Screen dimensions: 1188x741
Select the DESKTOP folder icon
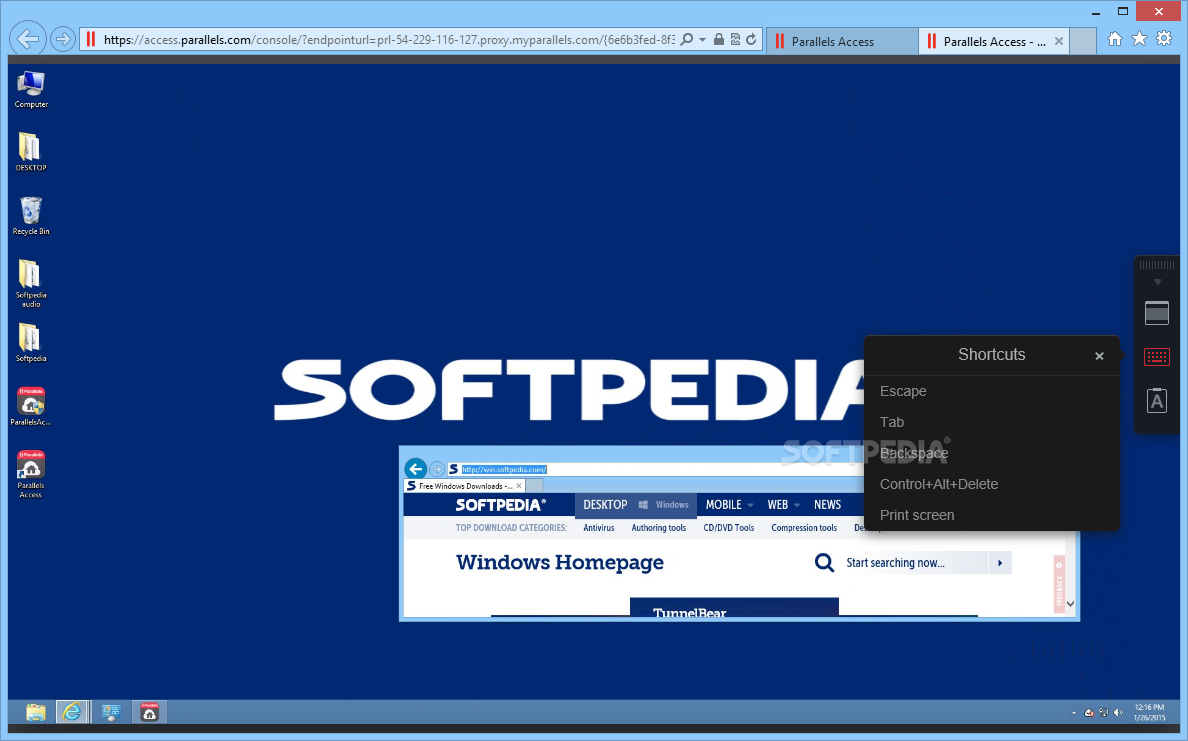pyautogui.click(x=31, y=152)
